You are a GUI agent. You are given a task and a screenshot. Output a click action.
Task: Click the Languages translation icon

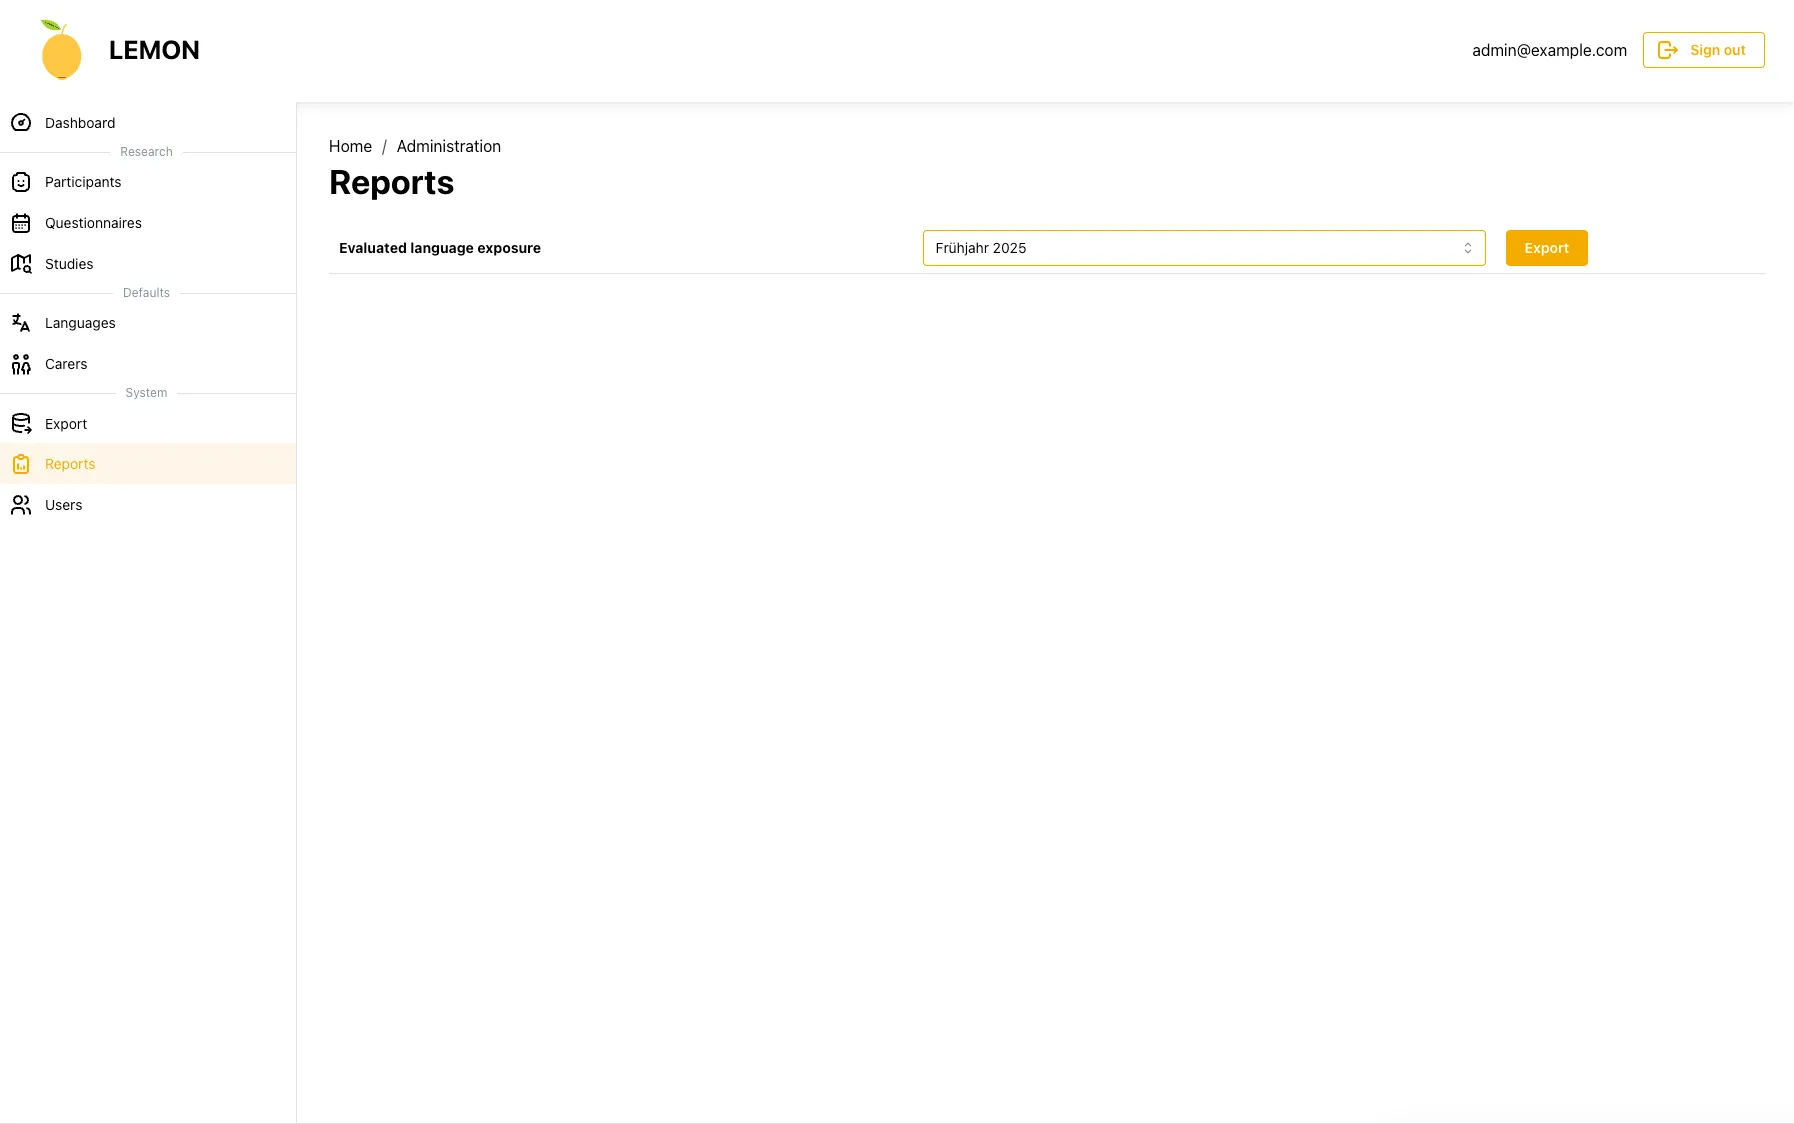click(x=21, y=322)
